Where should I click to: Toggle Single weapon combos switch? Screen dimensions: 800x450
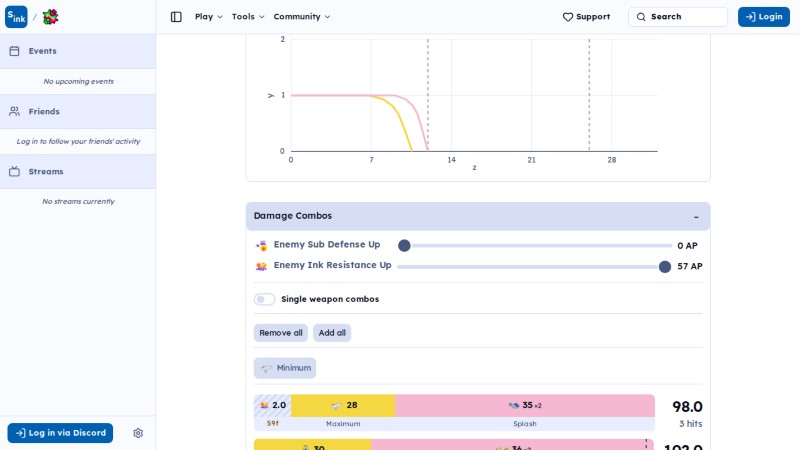point(264,299)
